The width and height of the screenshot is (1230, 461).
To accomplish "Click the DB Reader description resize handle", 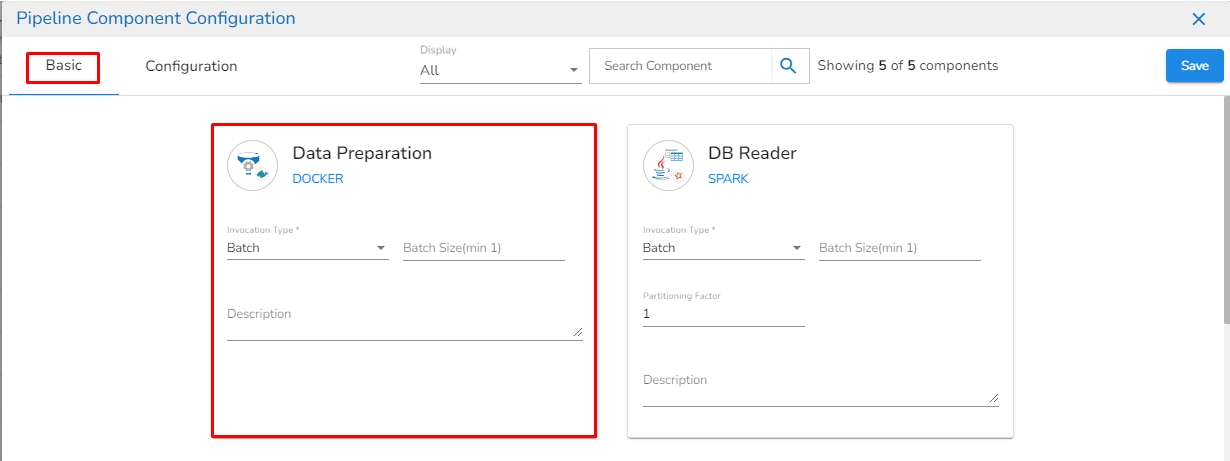I will 993,397.
